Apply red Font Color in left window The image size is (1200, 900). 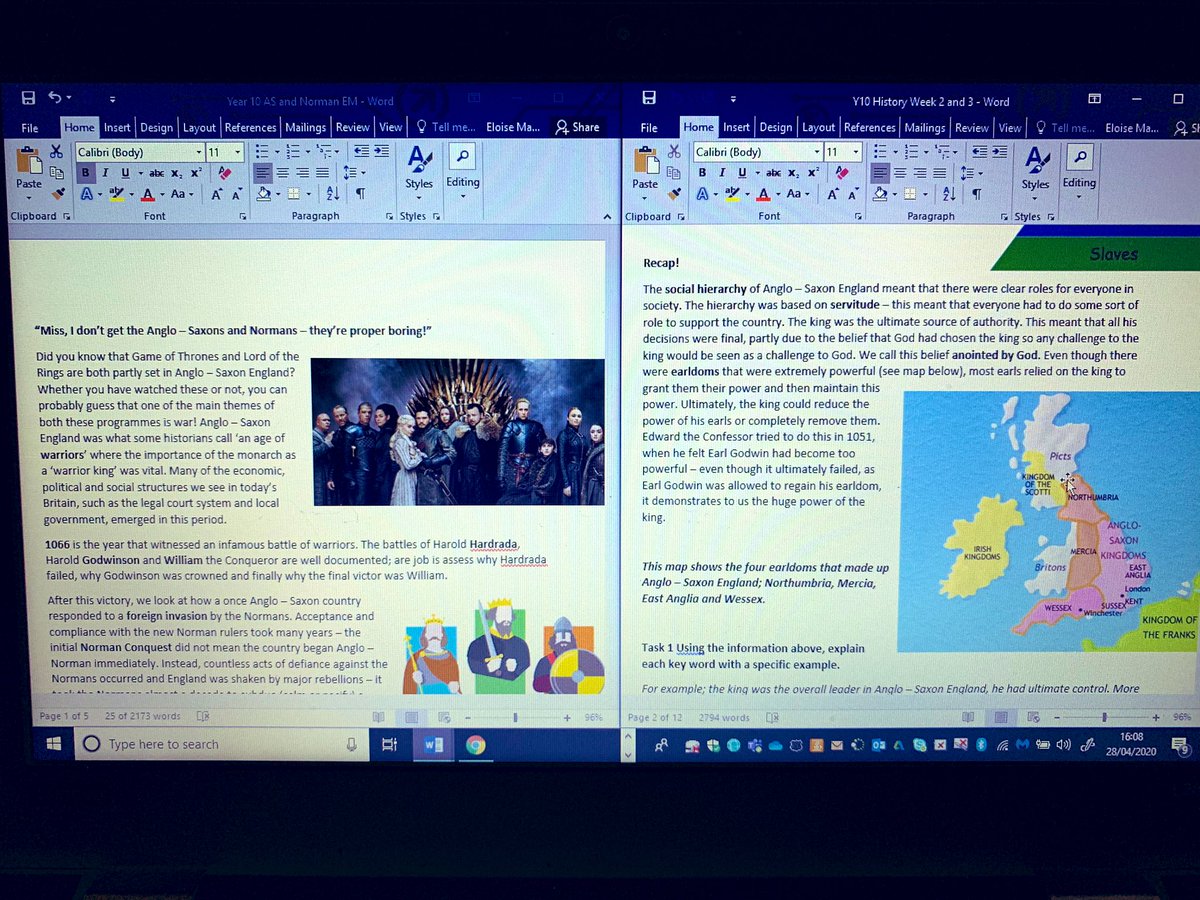coord(148,194)
